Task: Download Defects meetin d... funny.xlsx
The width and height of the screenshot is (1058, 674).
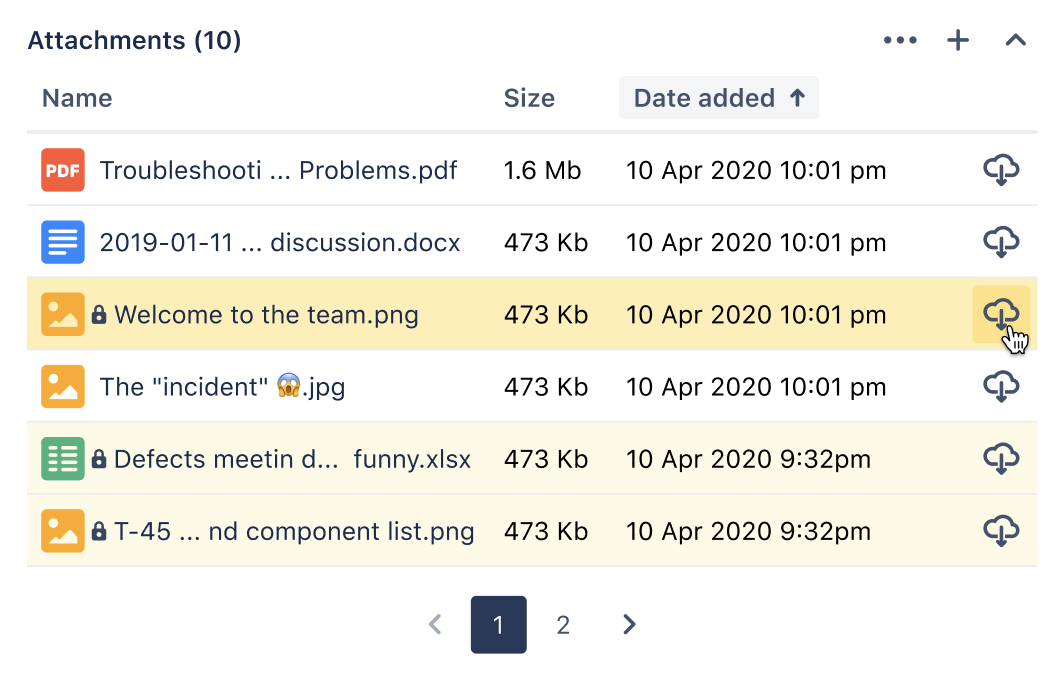Action: pos(1001,458)
